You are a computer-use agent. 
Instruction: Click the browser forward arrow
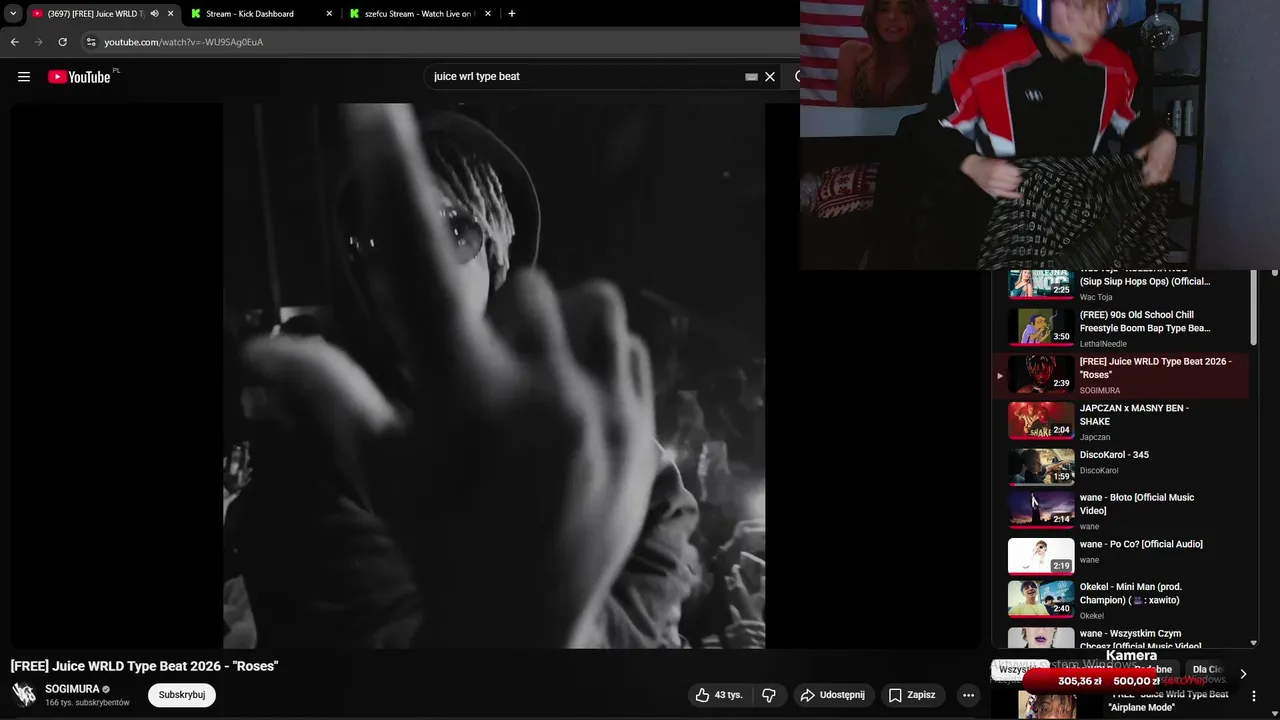38,42
